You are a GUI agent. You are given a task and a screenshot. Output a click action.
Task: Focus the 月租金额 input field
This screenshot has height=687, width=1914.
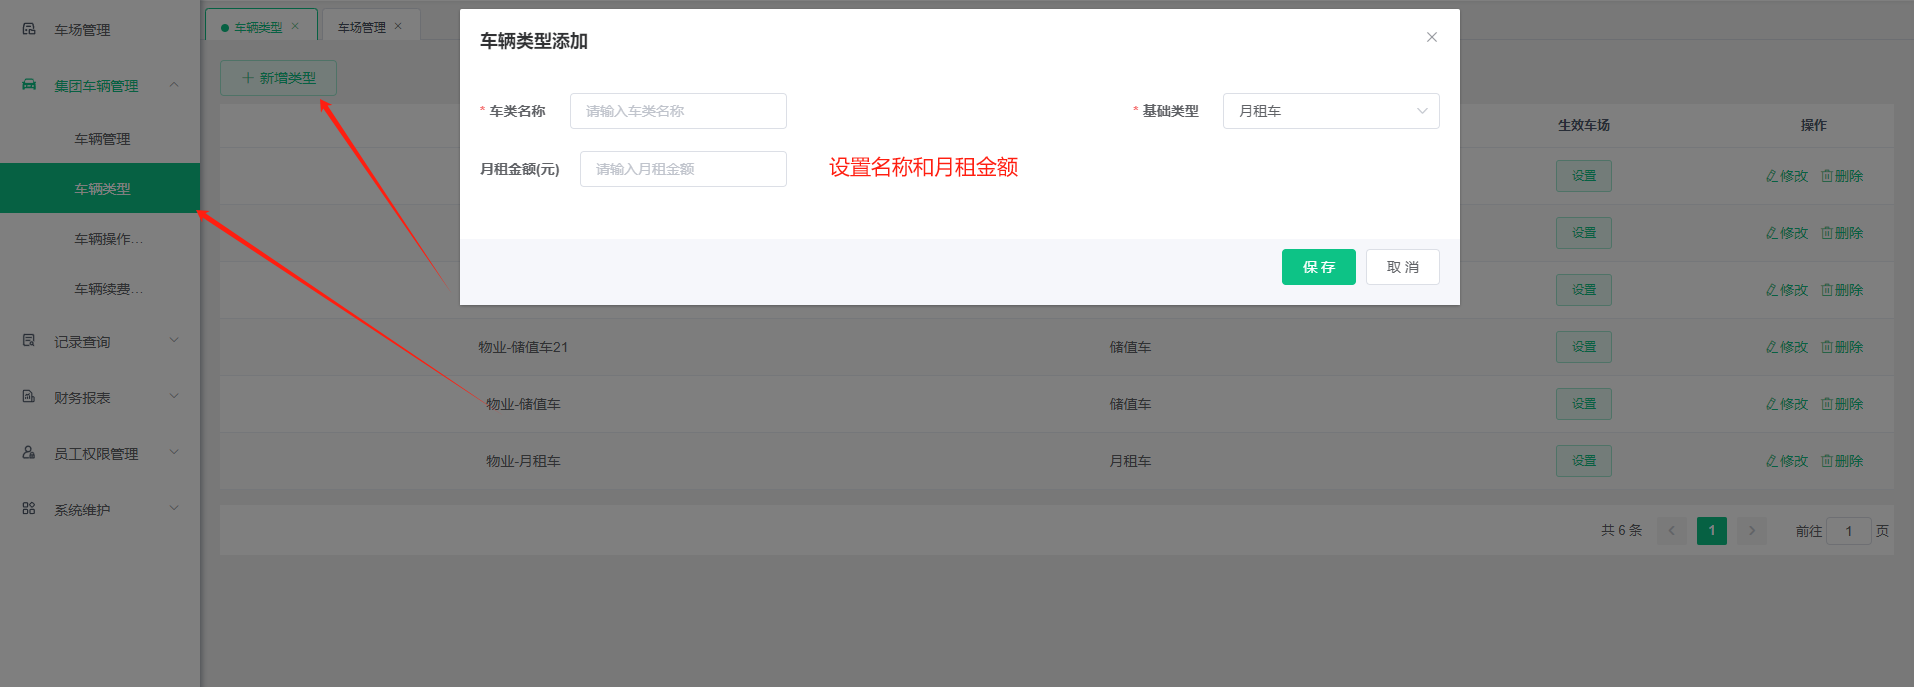click(683, 169)
